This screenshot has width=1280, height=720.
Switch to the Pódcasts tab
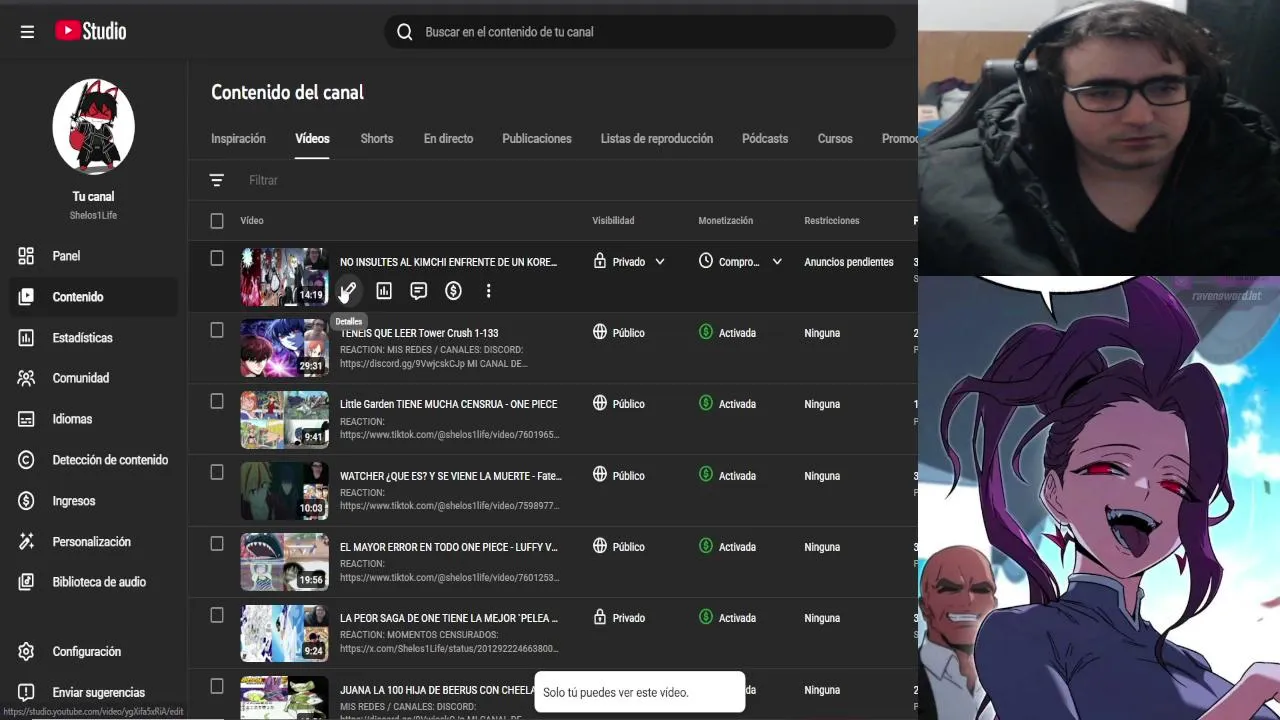coord(765,139)
